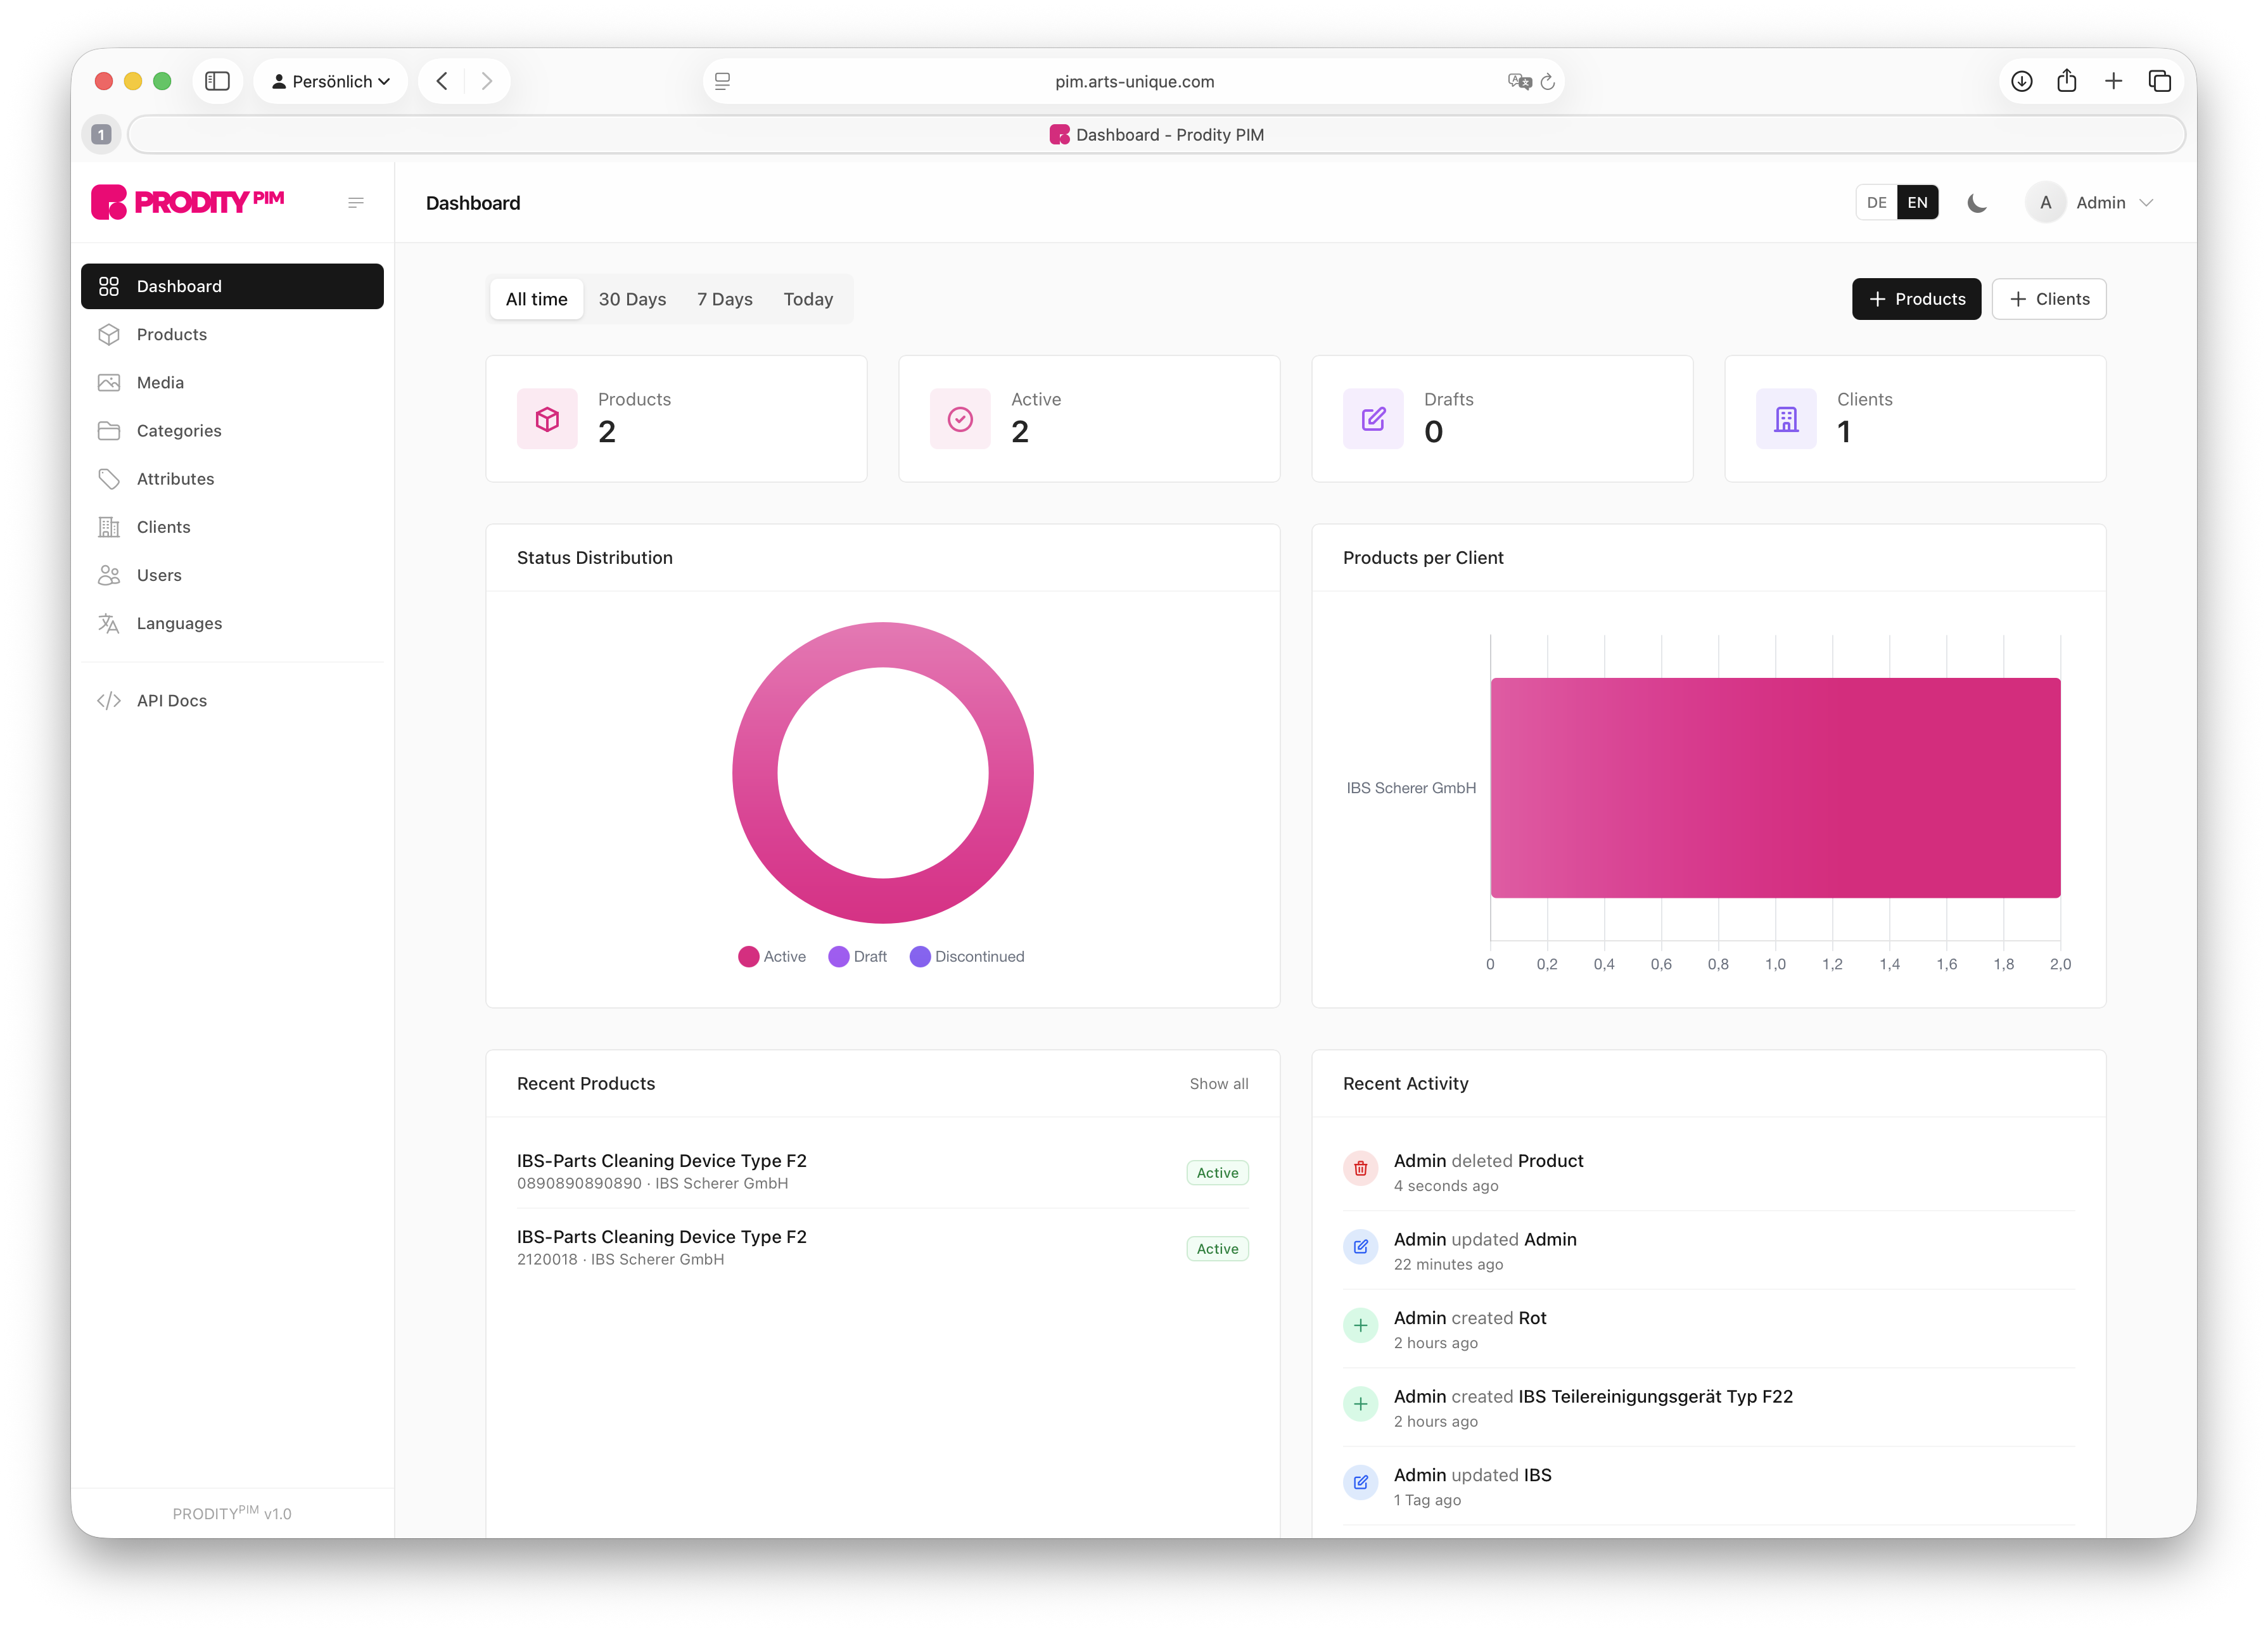
Task: Toggle dark mode moon icon
Action: point(1976,203)
